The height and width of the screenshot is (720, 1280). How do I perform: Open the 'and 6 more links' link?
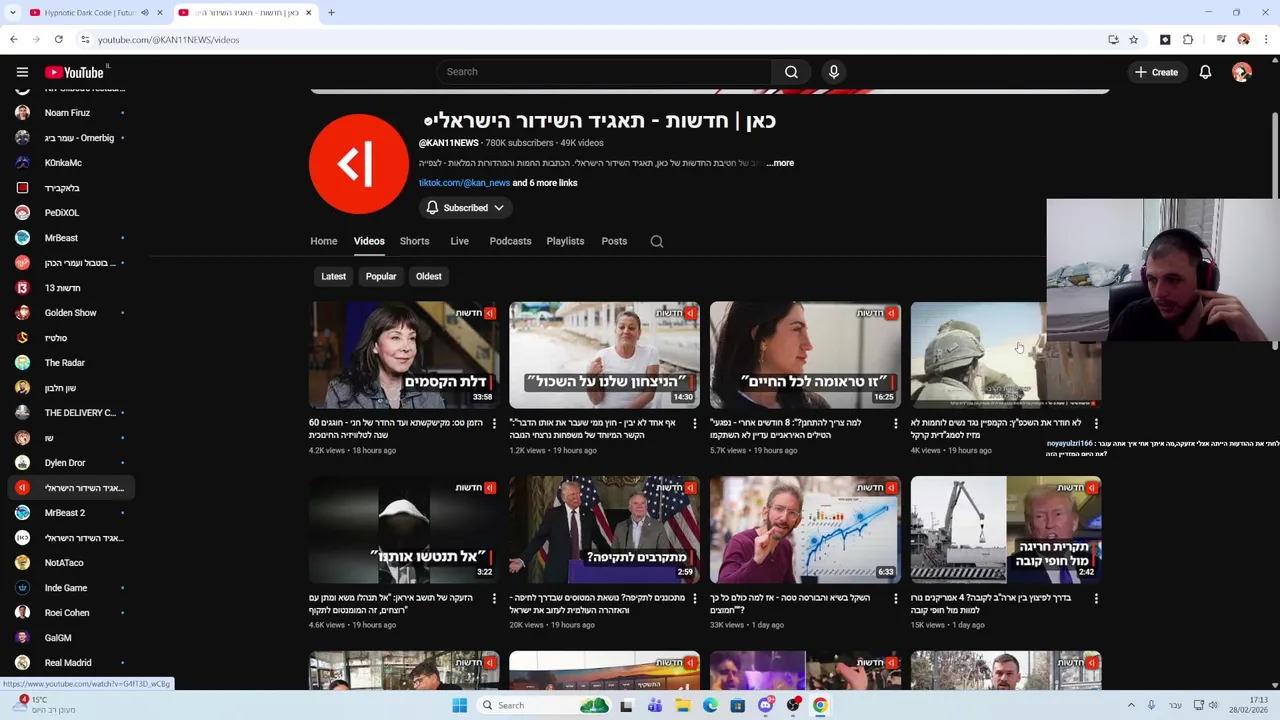tap(545, 183)
